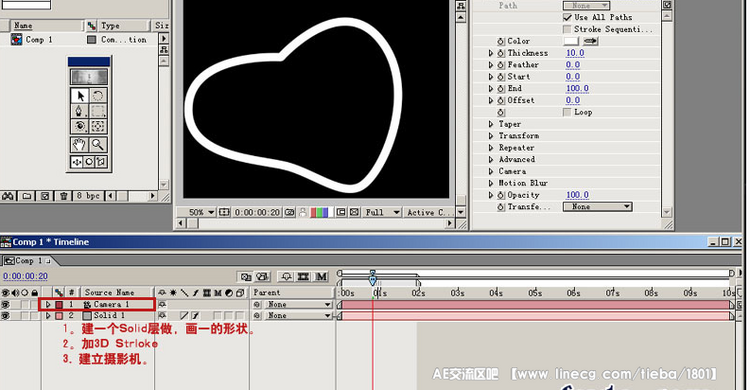Toggle Solid 1 effect switch
This screenshot has width=750, height=390.
click(x=195, y=316)
